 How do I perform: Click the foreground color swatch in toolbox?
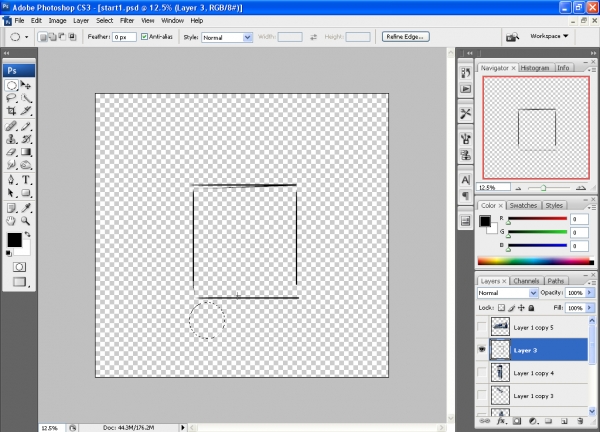point(14,240)
